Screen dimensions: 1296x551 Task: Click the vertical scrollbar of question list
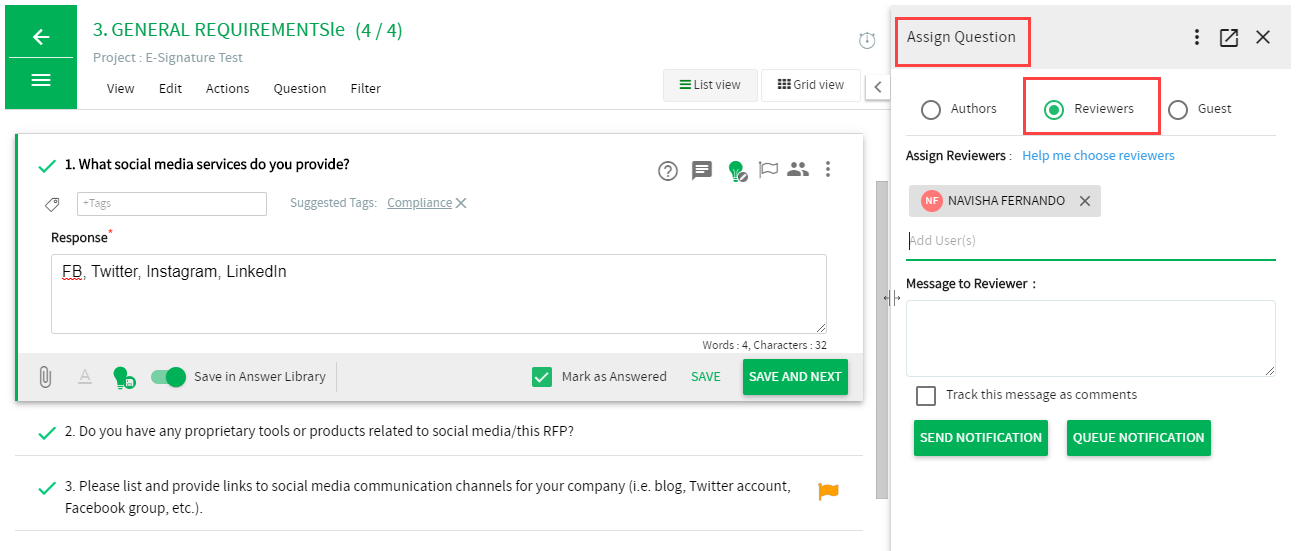[x=881, y=340]
